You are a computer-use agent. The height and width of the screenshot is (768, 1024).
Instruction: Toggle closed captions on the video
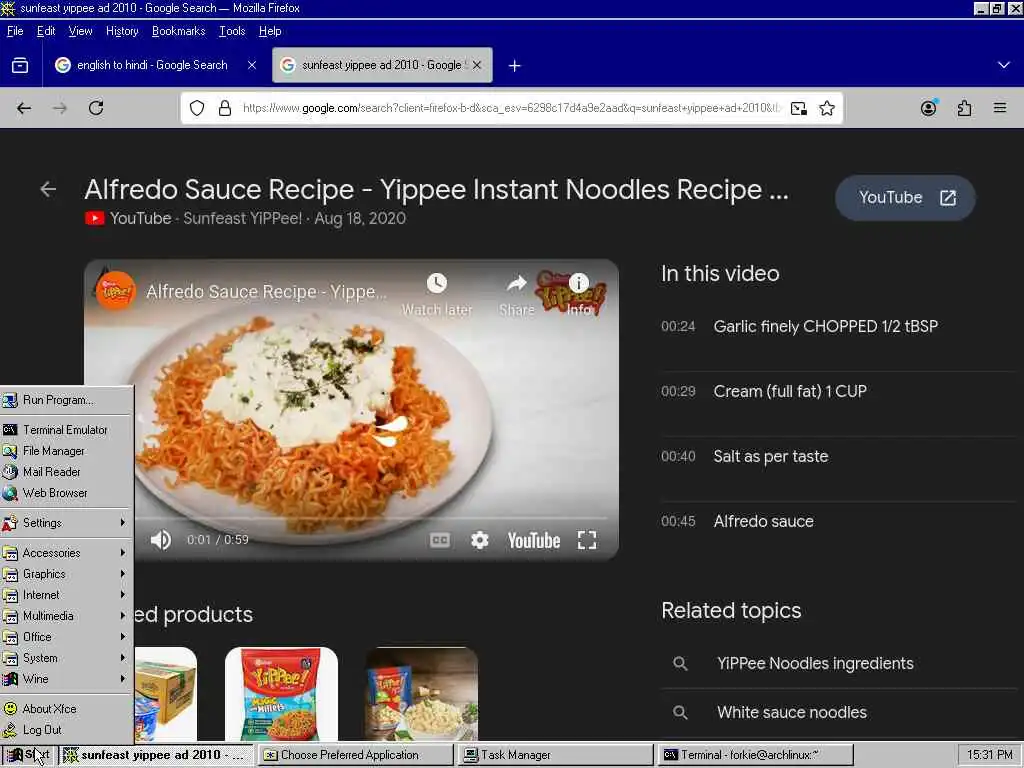point(440,540)
